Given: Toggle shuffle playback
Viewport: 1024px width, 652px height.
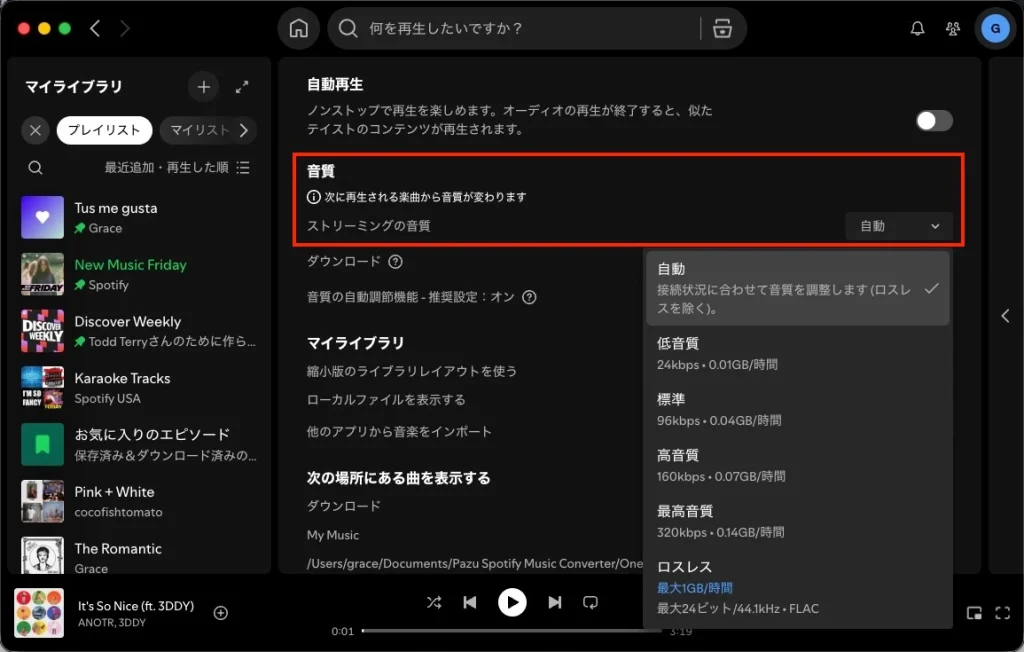Looking at the screenshot, I should [x=434, y=602].
